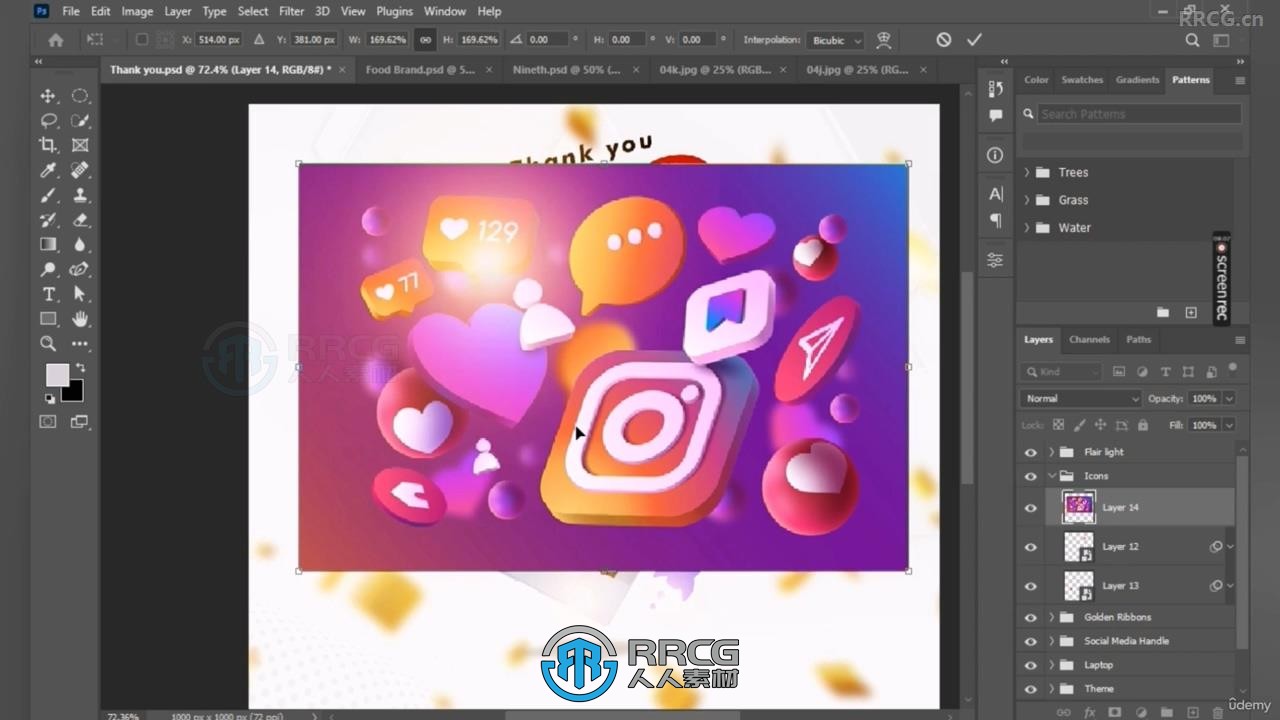The image size is (1280, 720).
Task: Toggle the maintain aspect ratio link
Action: tap(425, 40)
